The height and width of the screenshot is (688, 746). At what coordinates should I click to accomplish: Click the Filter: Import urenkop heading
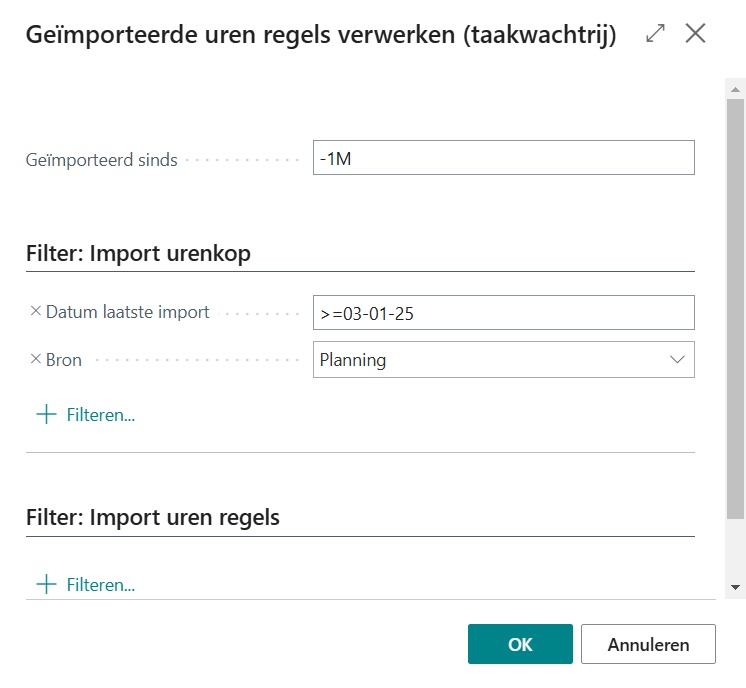point(138,254)
